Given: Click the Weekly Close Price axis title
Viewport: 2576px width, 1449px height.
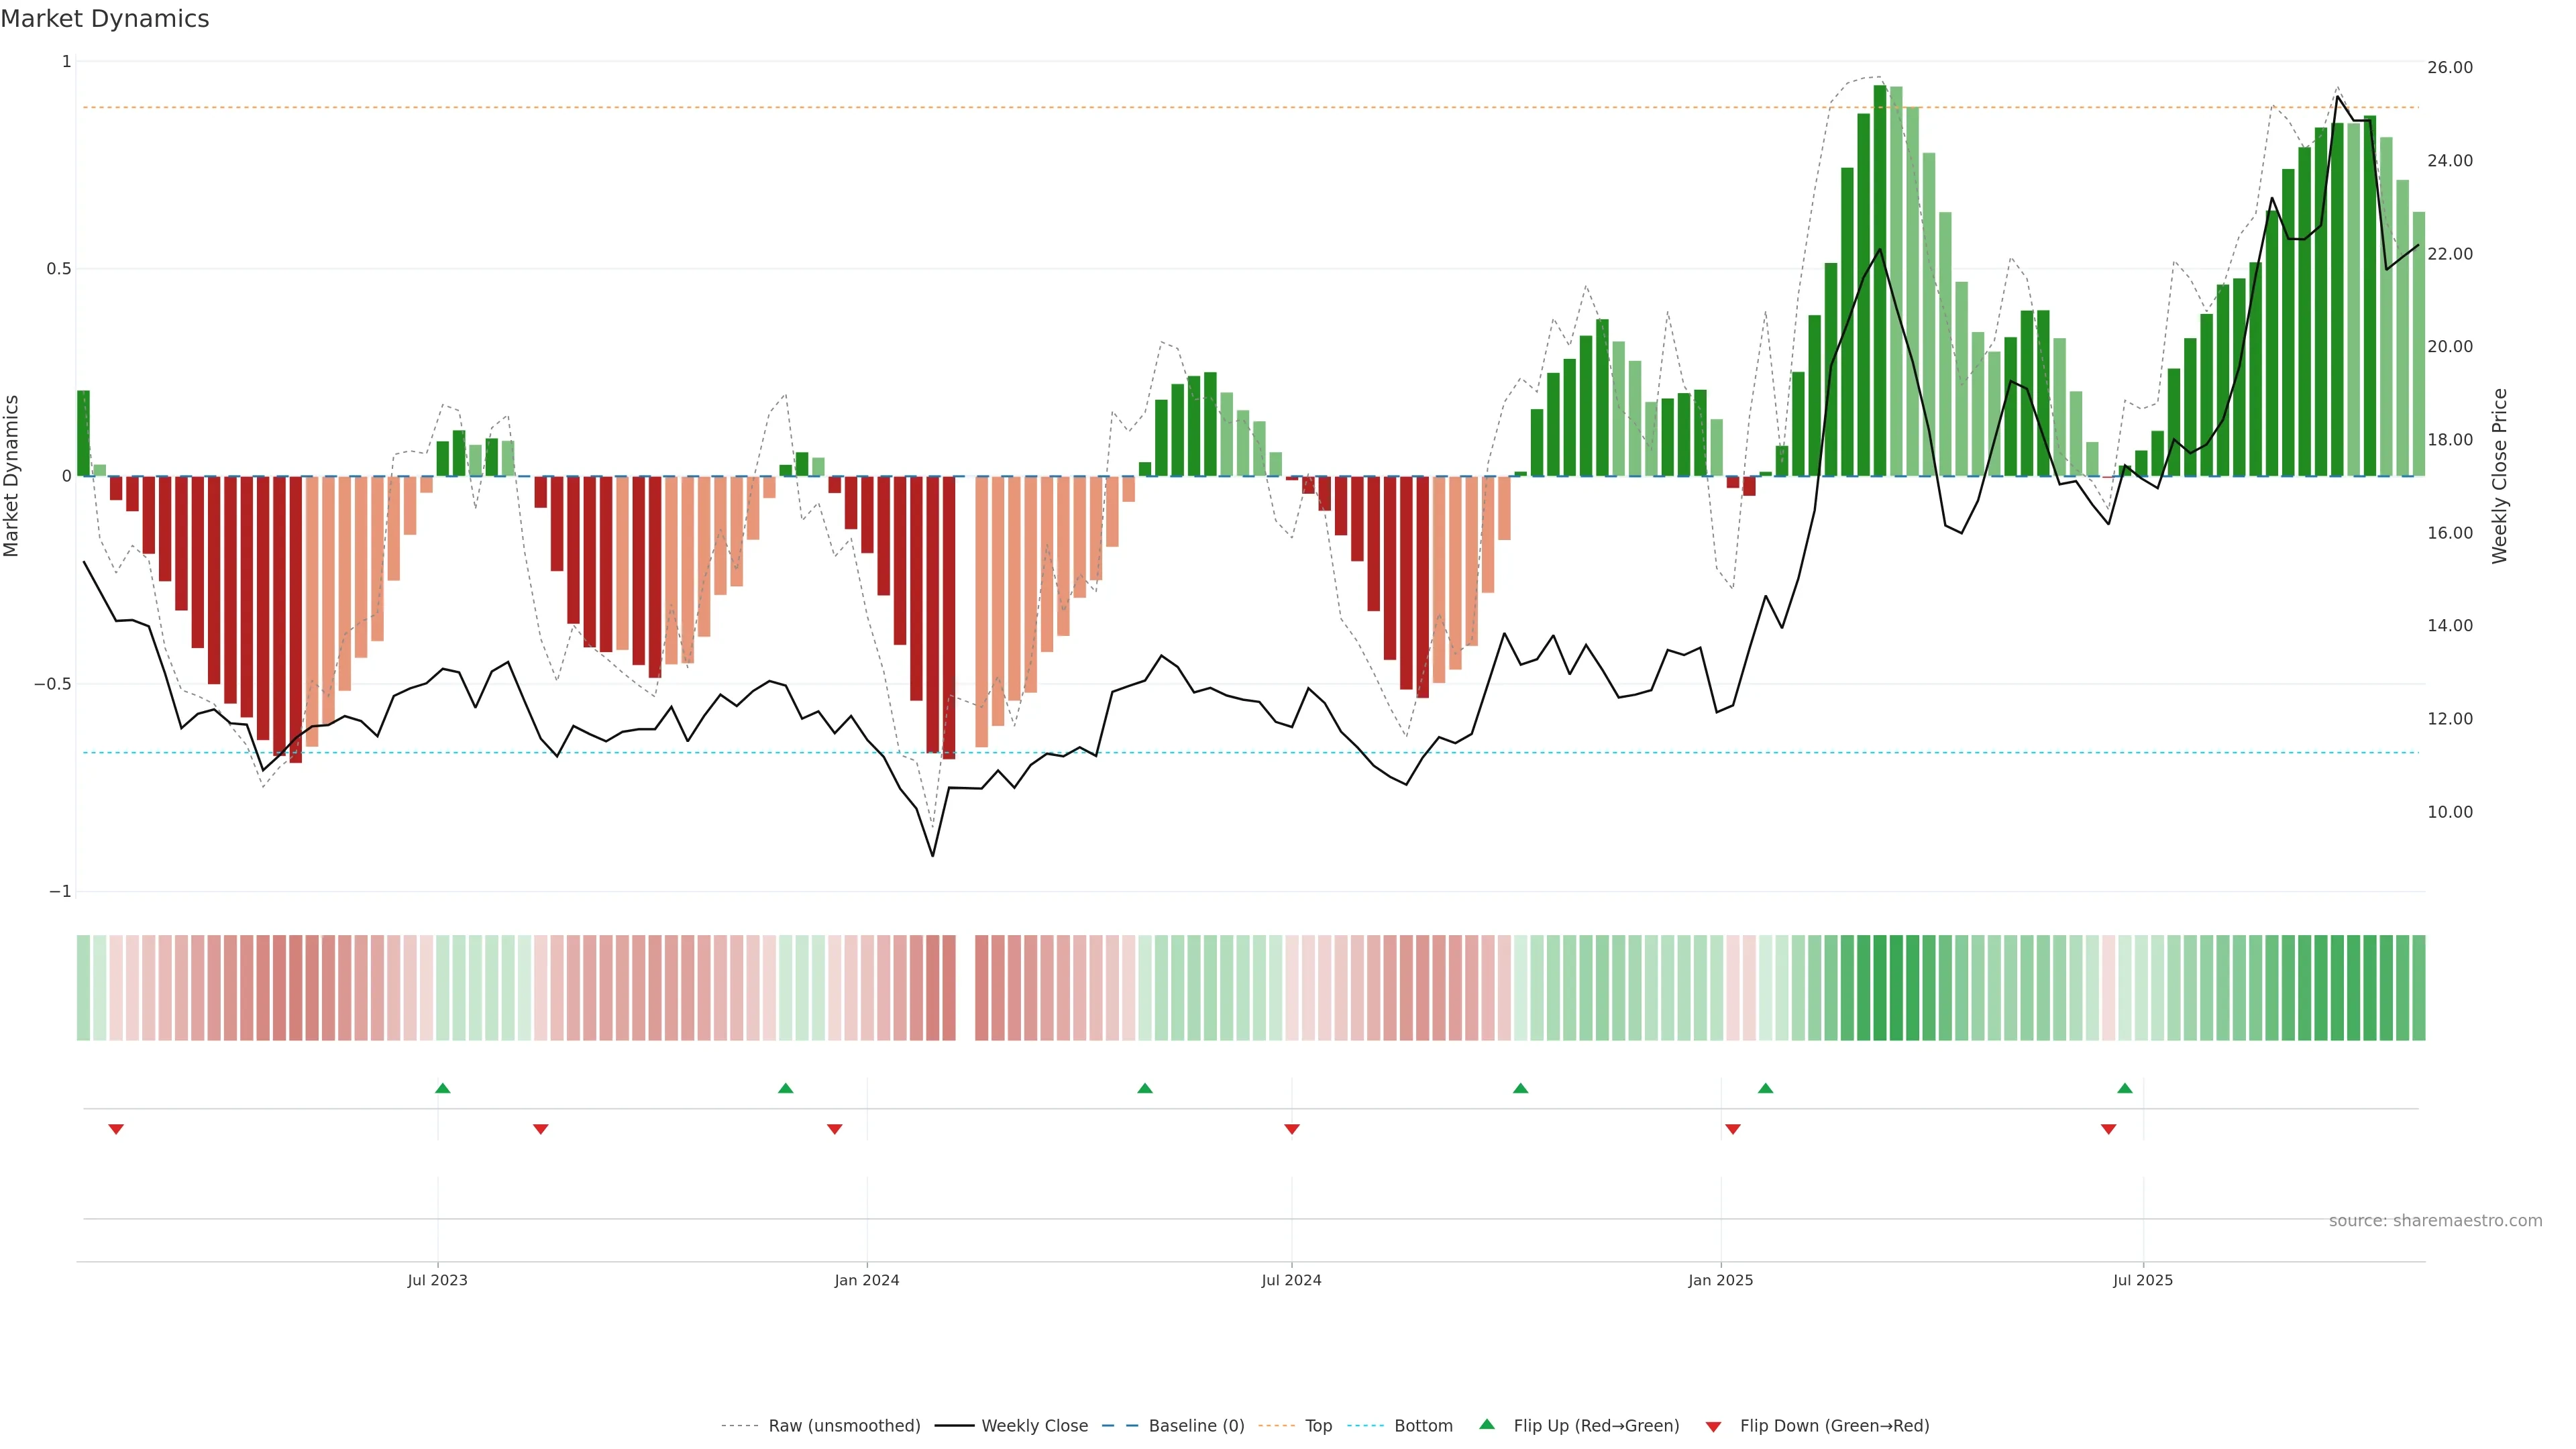Looking at the screenshot, I should click(2499, 476).
